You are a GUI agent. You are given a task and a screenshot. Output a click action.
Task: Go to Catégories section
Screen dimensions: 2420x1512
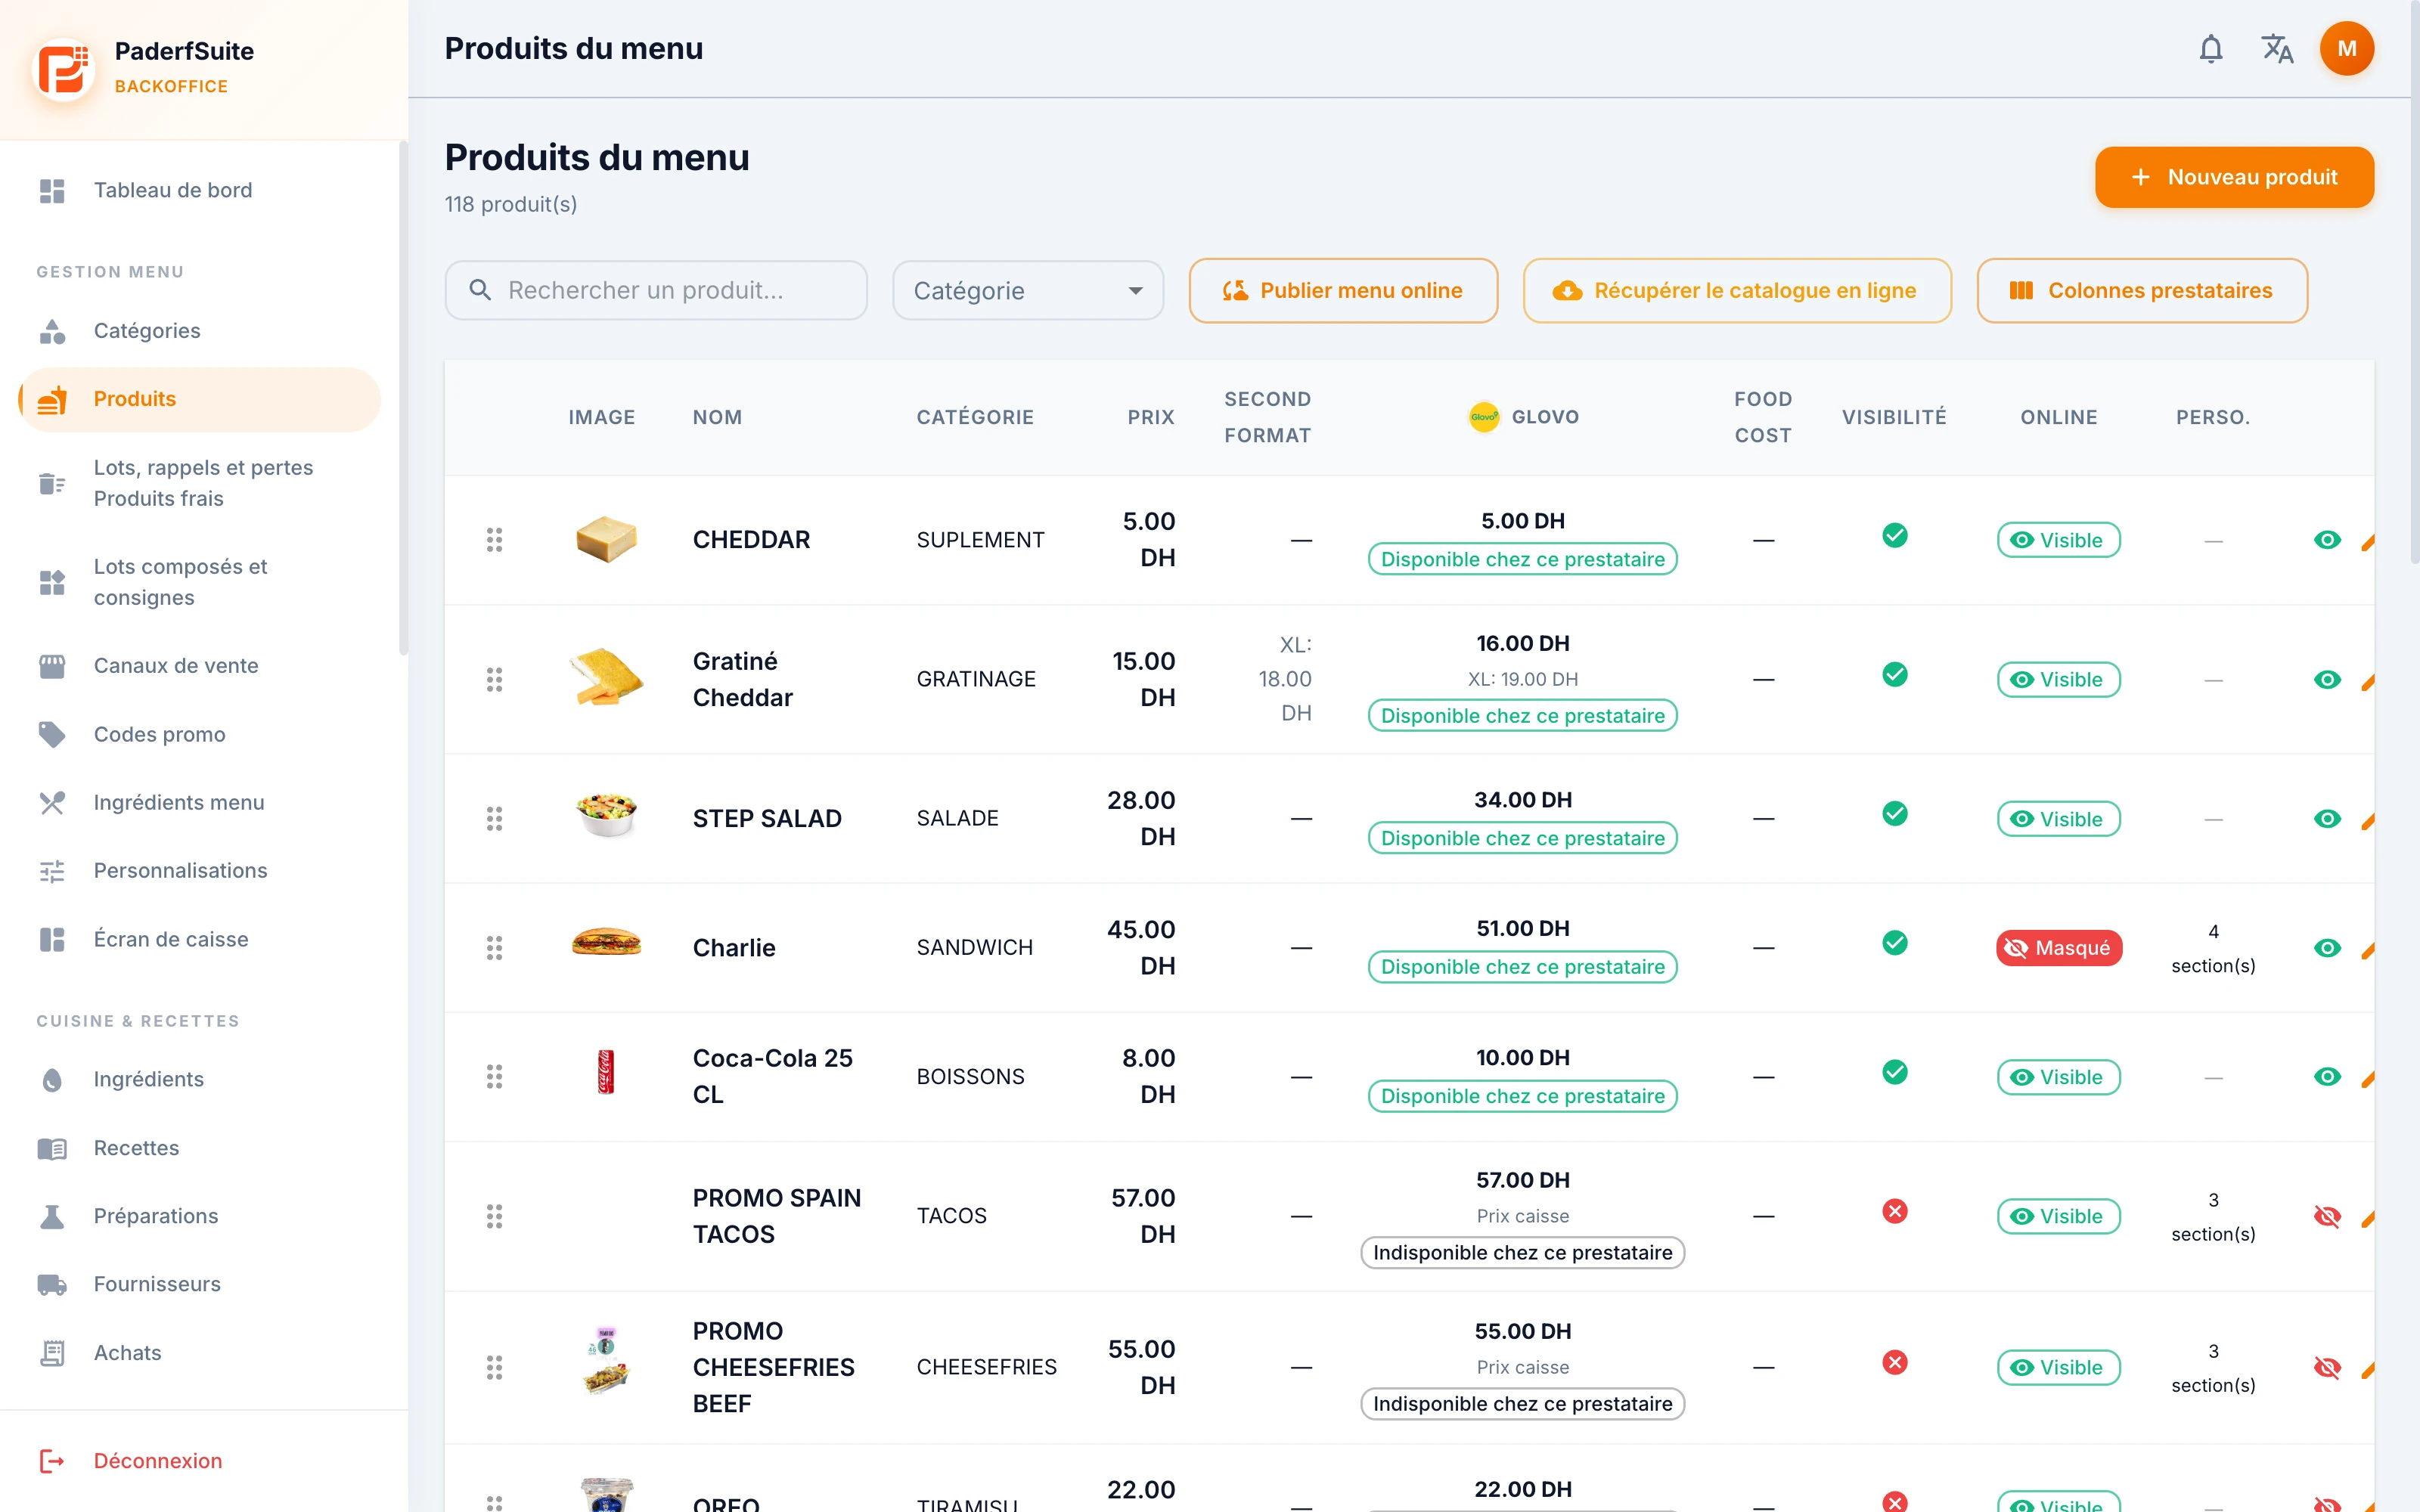pyautogui.click(x=200, y=331)
